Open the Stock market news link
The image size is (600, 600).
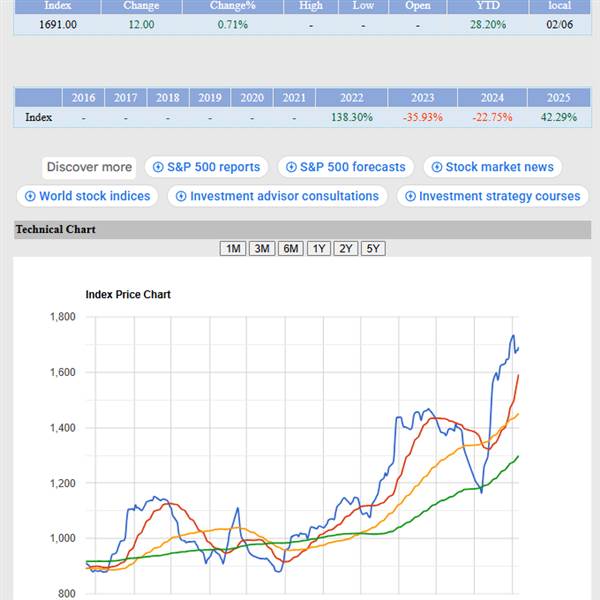[x=492, y=167]
